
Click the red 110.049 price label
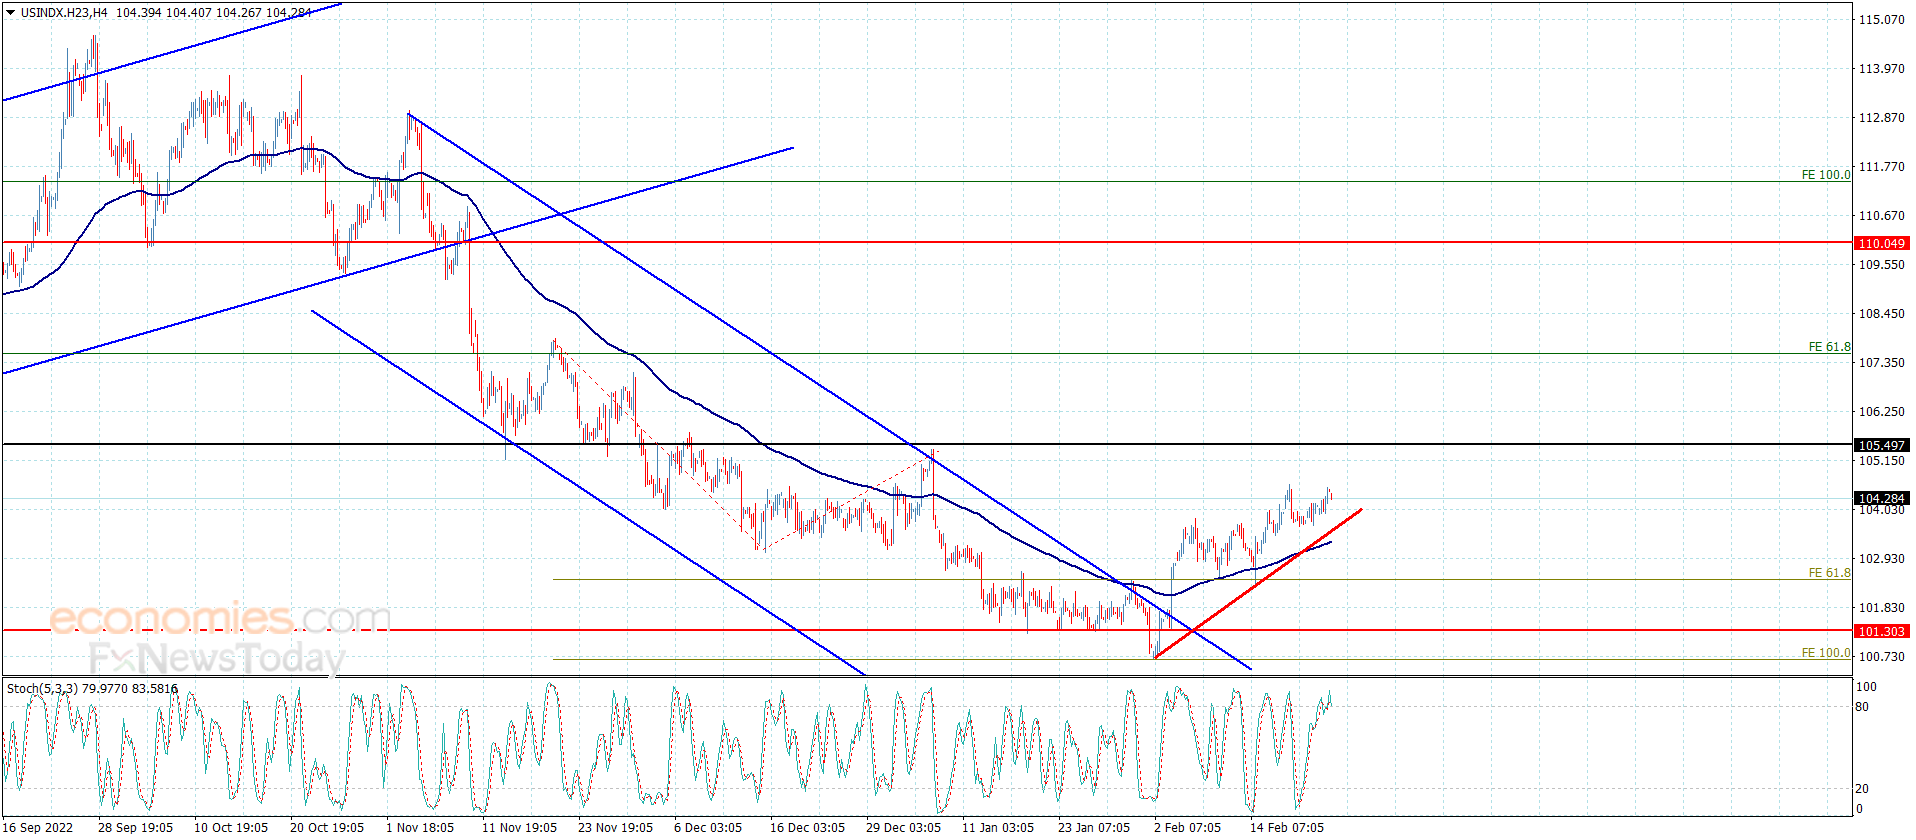(1881, 243)
